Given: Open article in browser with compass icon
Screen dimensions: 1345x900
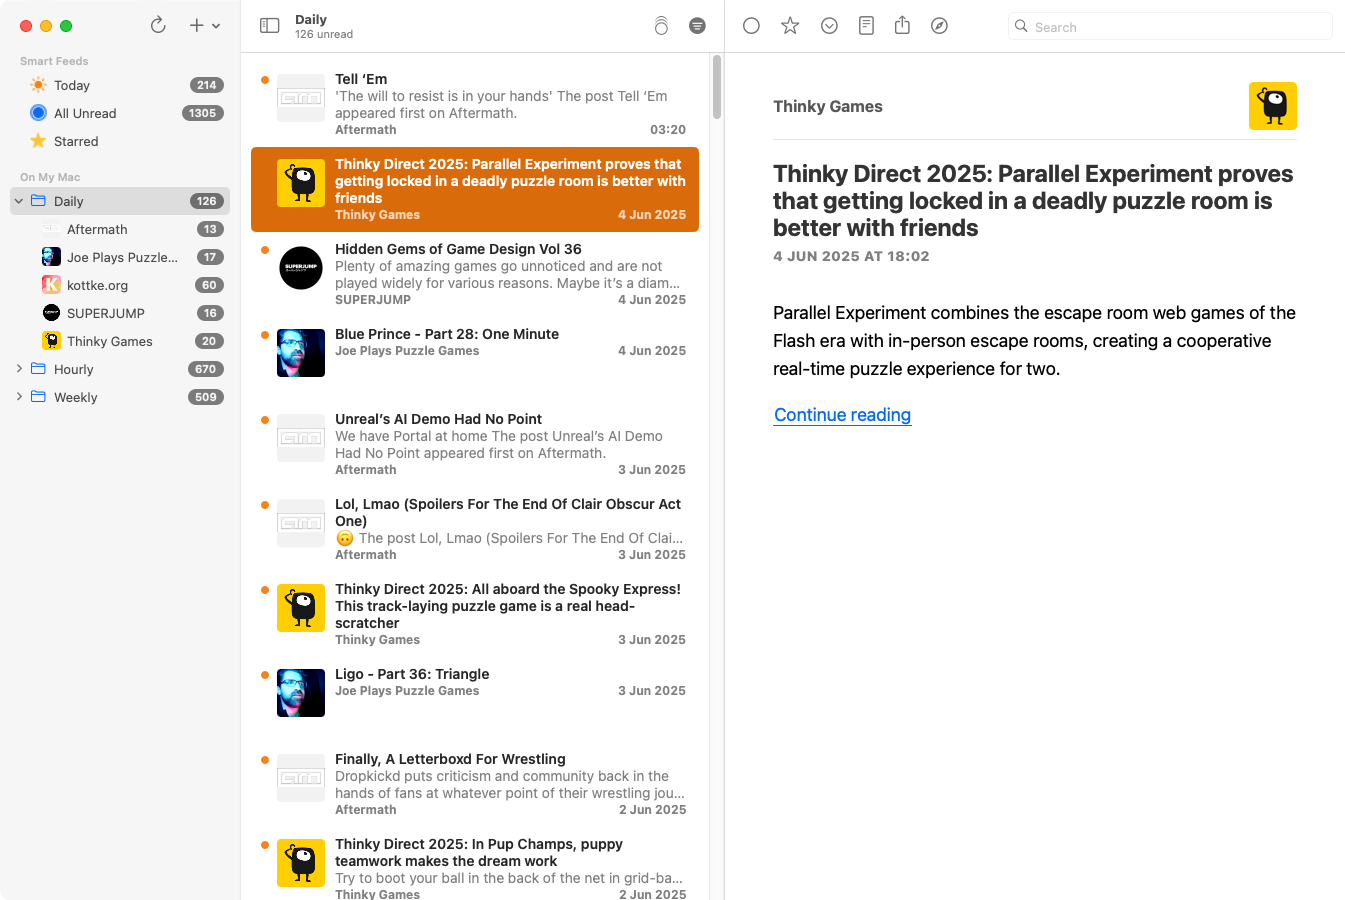Looking at the screenshot, I should coord(939,26).
